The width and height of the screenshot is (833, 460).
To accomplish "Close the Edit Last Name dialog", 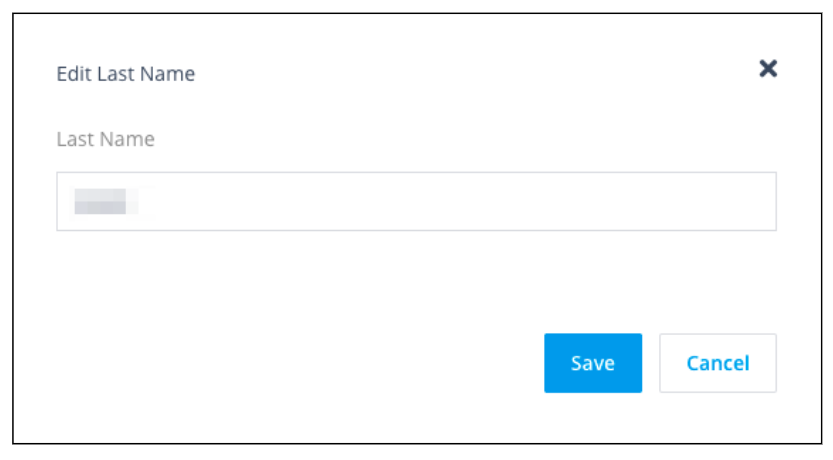I will (768, 69).
